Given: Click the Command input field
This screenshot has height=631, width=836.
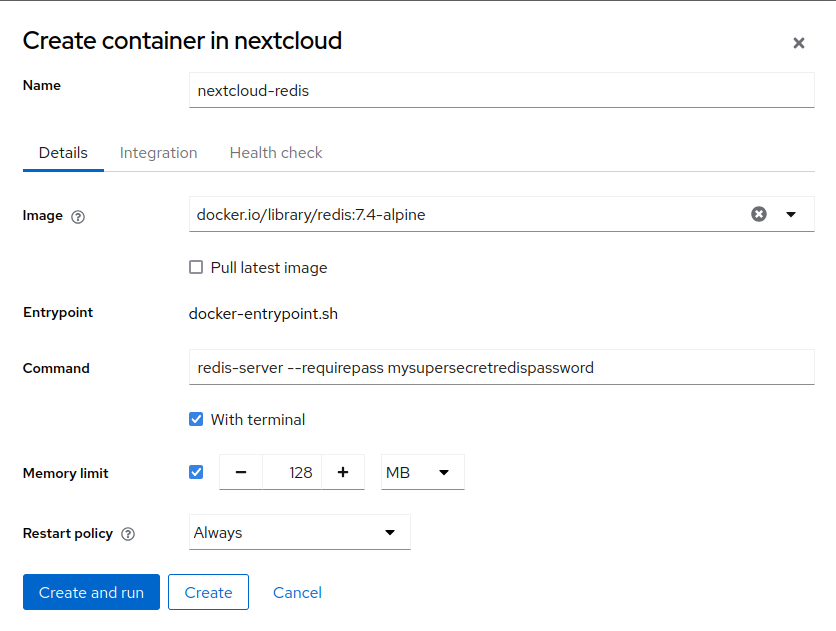Looking at the screenshot, I should 501,367.
